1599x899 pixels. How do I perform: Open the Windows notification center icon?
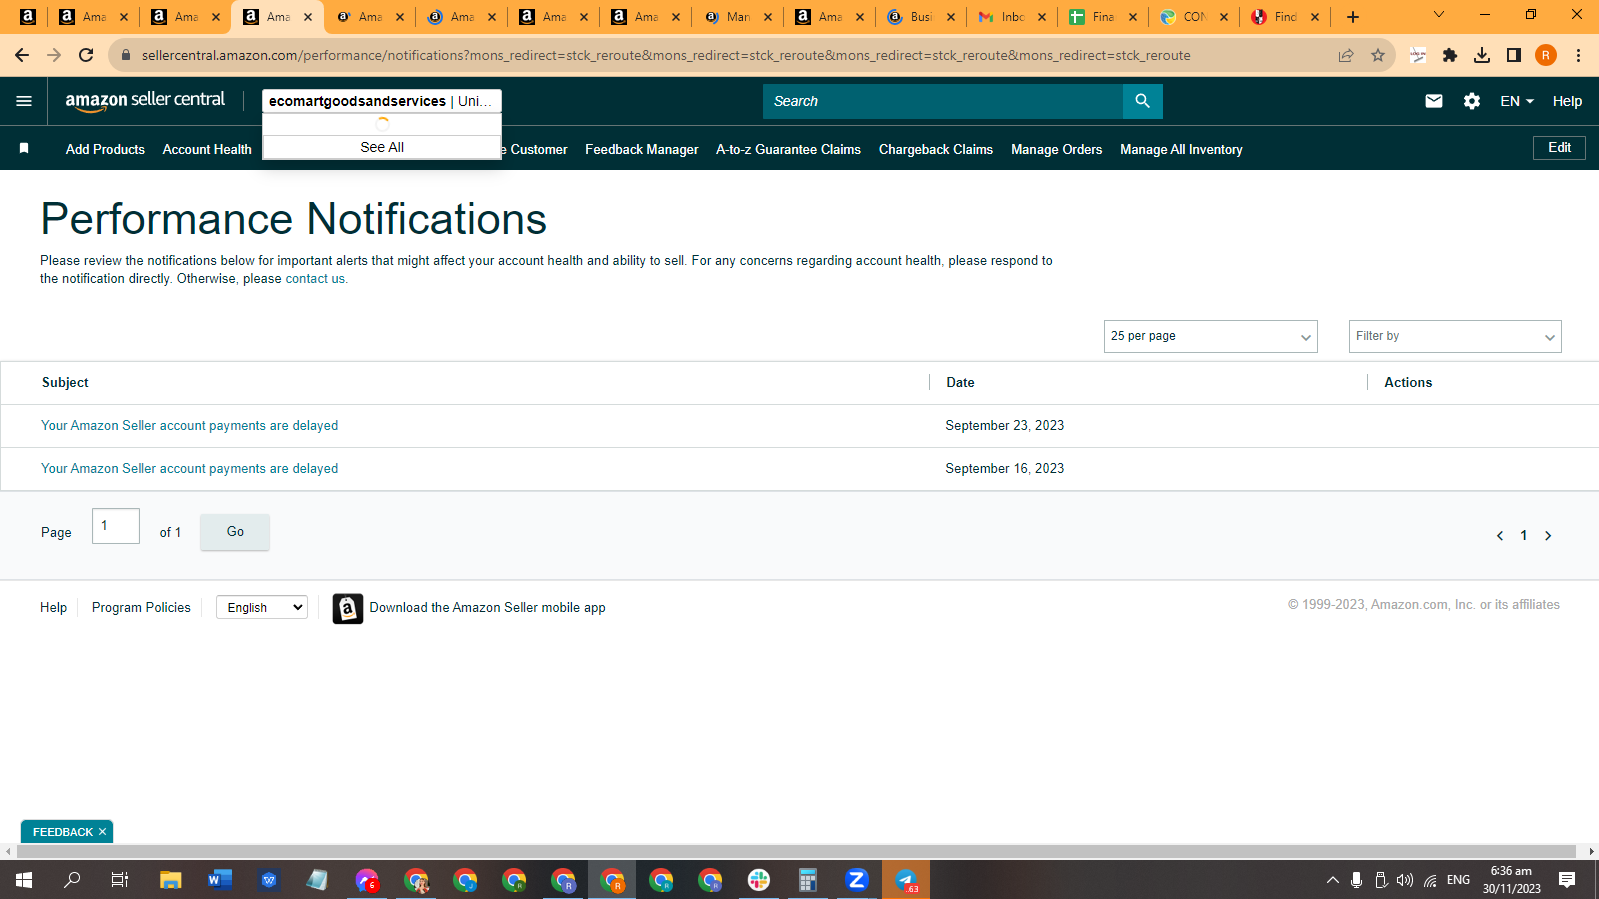(1567, 880)
